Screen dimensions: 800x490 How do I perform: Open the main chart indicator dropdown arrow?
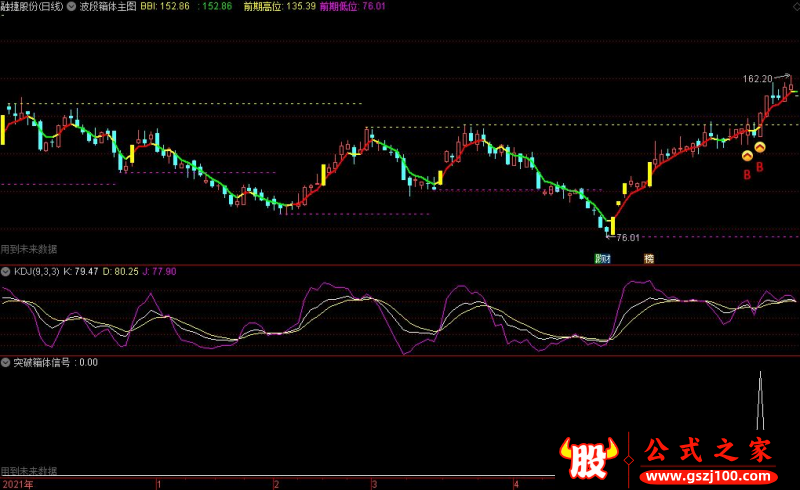tap(71, 7)
